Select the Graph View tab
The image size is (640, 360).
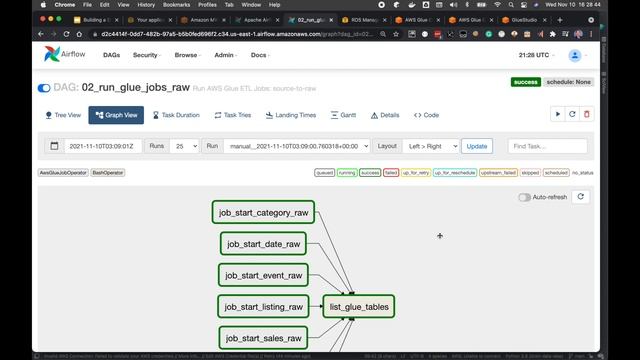(116, 115)
